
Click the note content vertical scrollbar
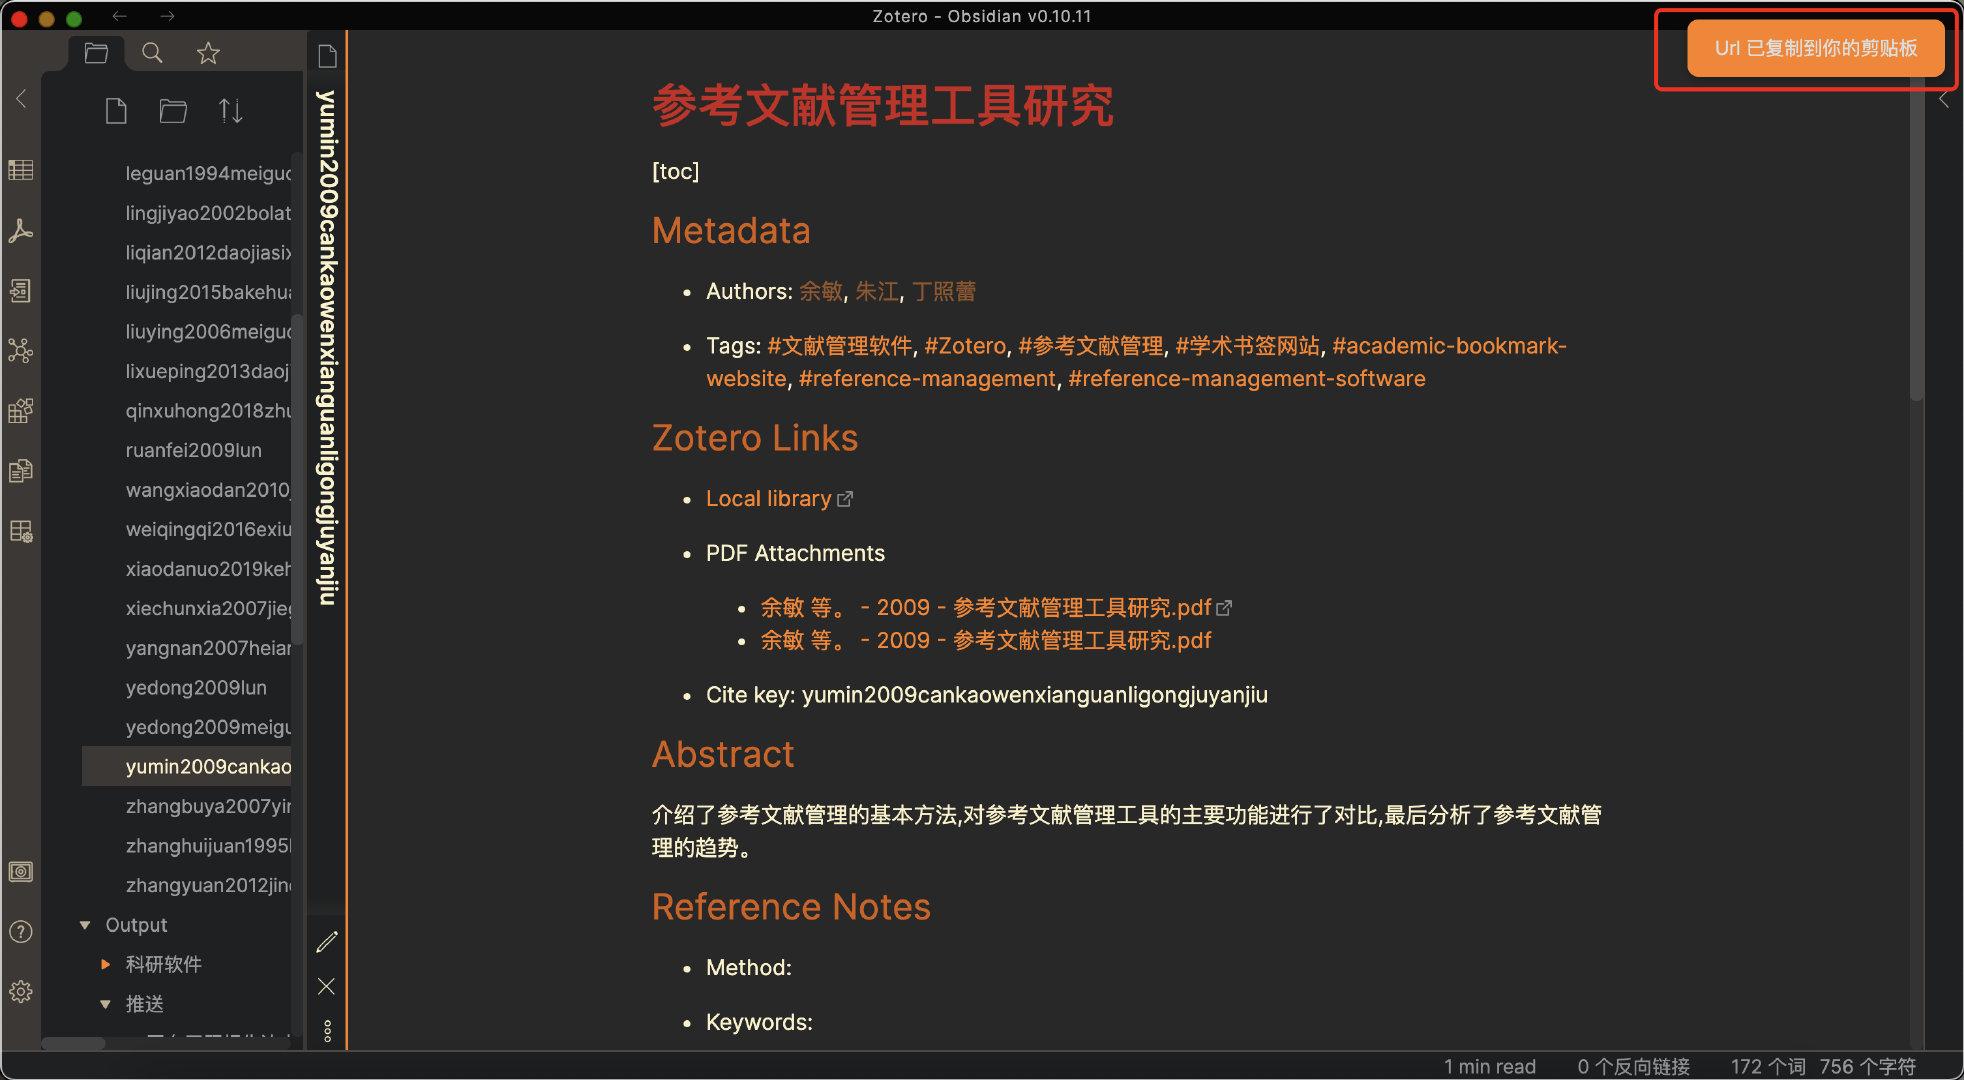pyautogui.click(x=1916, y=240)
